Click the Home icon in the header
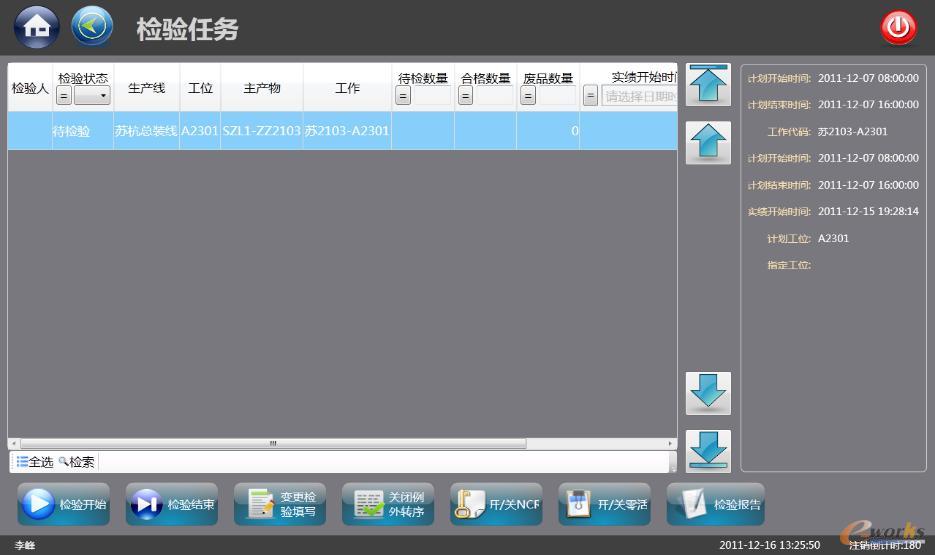Viewport: 935px width, 555px height. (36, 27)
